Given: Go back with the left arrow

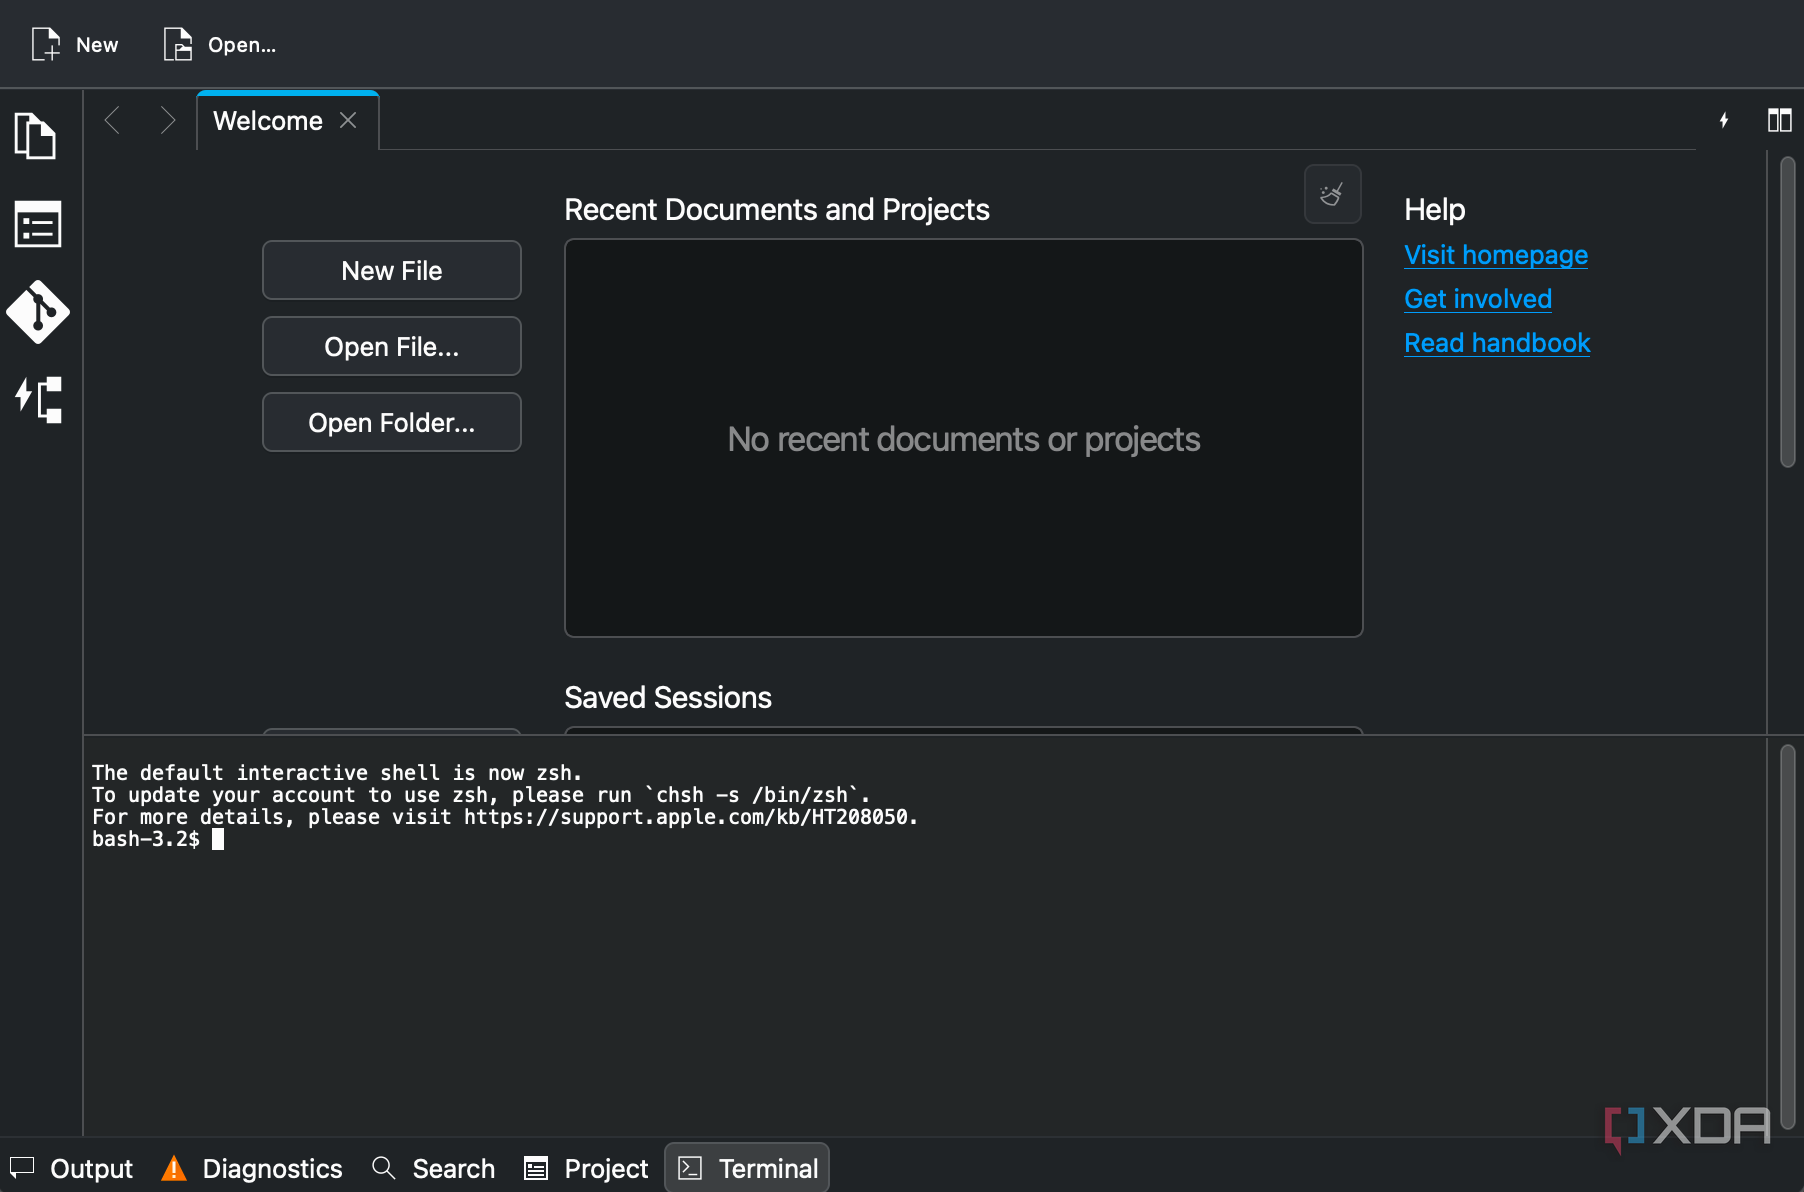Looking at the screenshot, I should coord(113,121).
